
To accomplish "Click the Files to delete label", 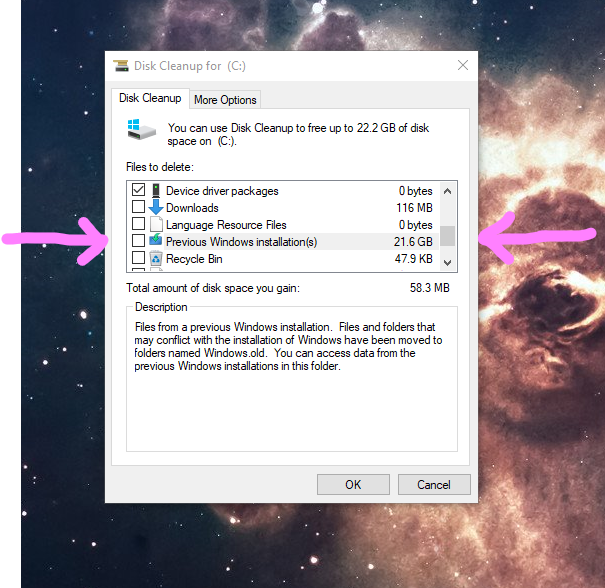I will coord(160,167).
